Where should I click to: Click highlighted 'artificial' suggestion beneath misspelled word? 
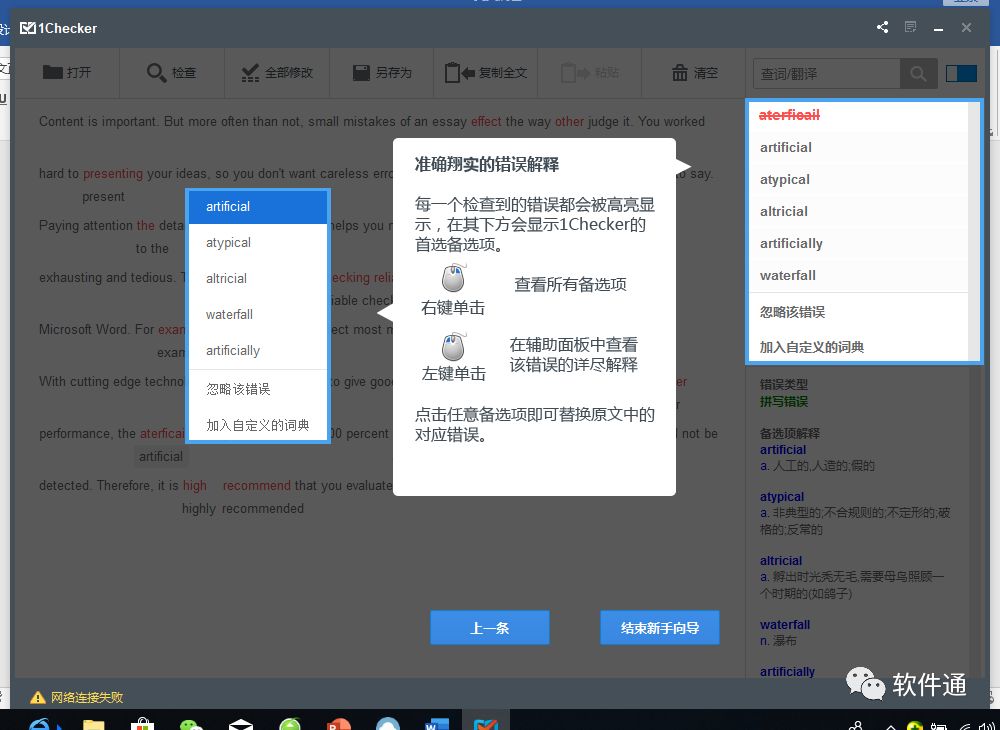click(161, 456)
